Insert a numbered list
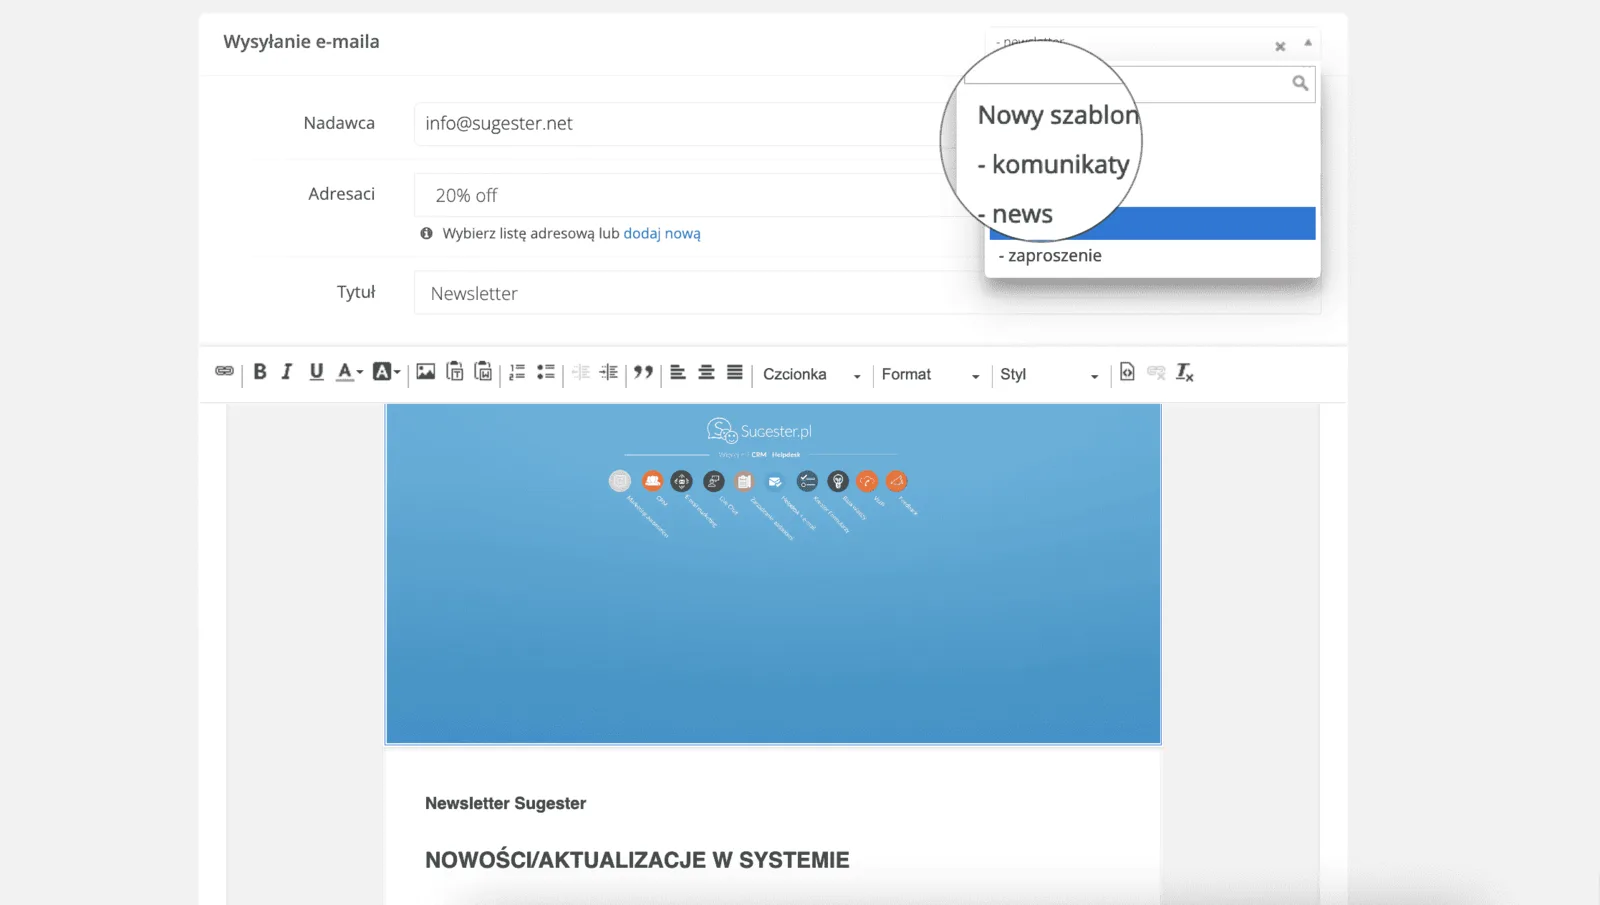Image resolution: width=1600 pixels, height=905 pixels. pyautogui.click(x=517, y=372)
